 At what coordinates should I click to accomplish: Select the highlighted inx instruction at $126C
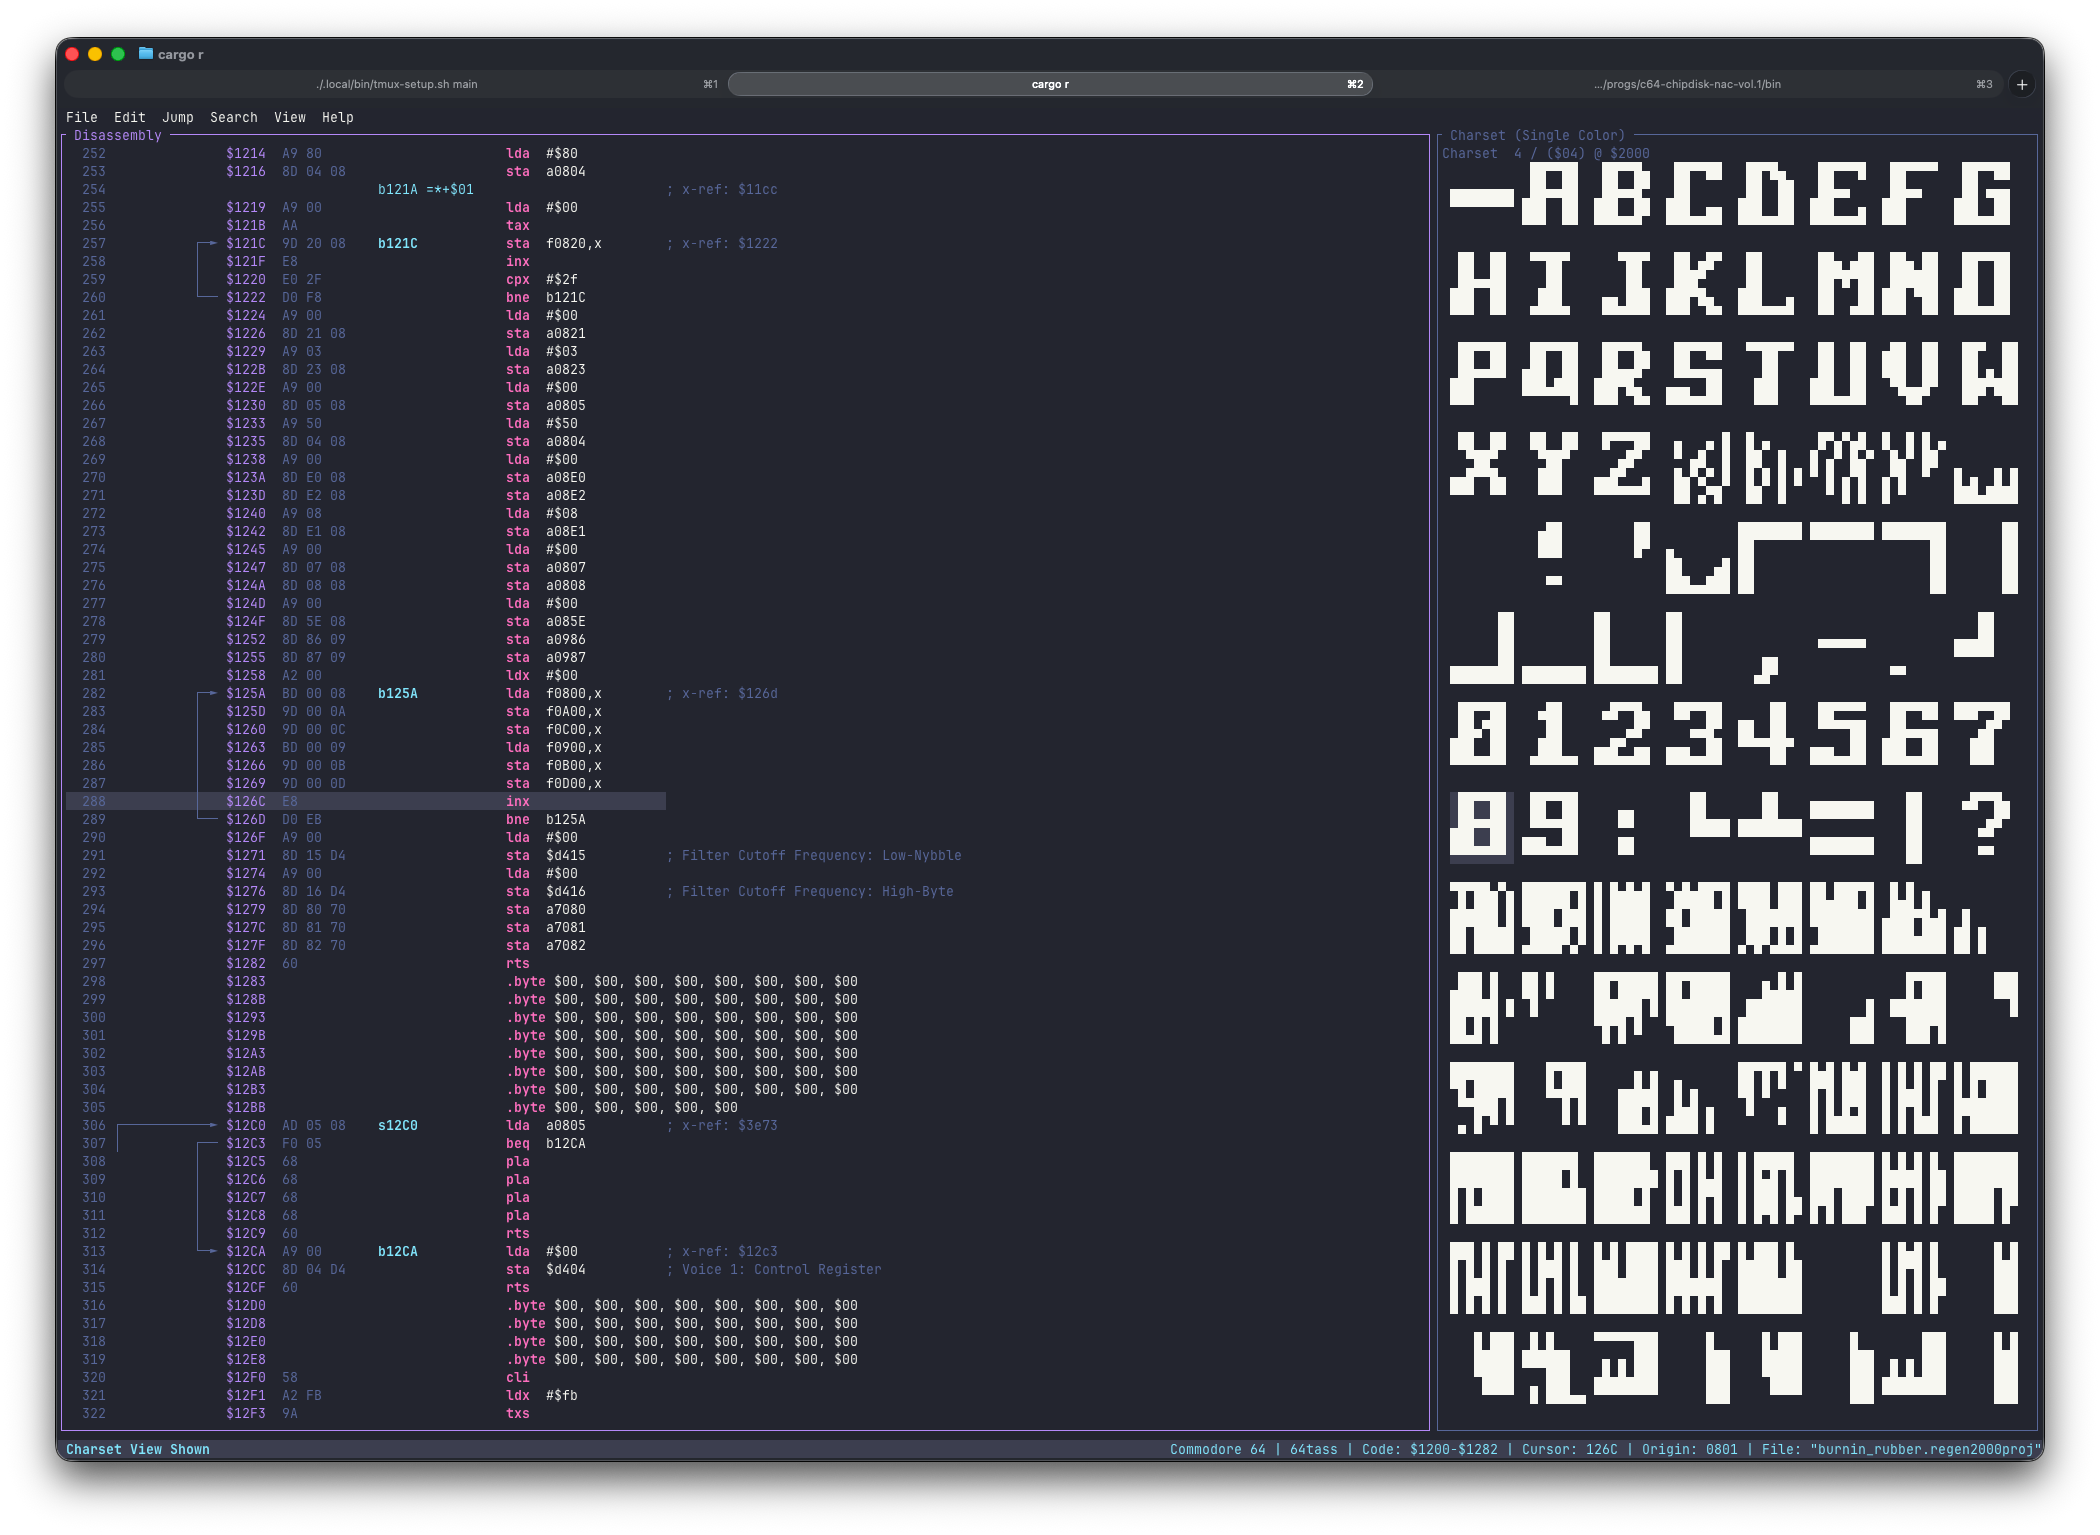518,801
